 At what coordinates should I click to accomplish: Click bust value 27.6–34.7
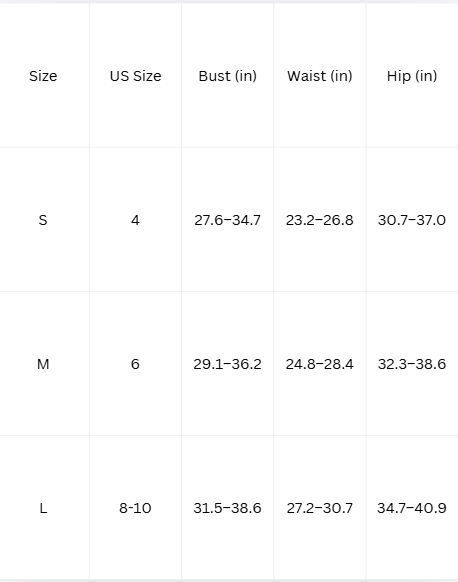[228, 220]
